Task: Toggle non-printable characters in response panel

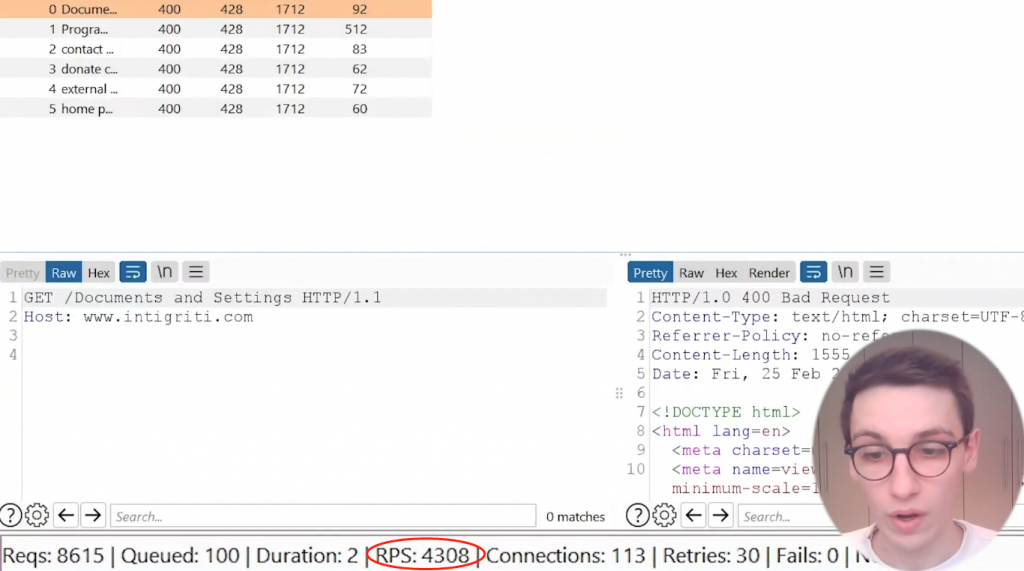Action: tap(845, 272)
